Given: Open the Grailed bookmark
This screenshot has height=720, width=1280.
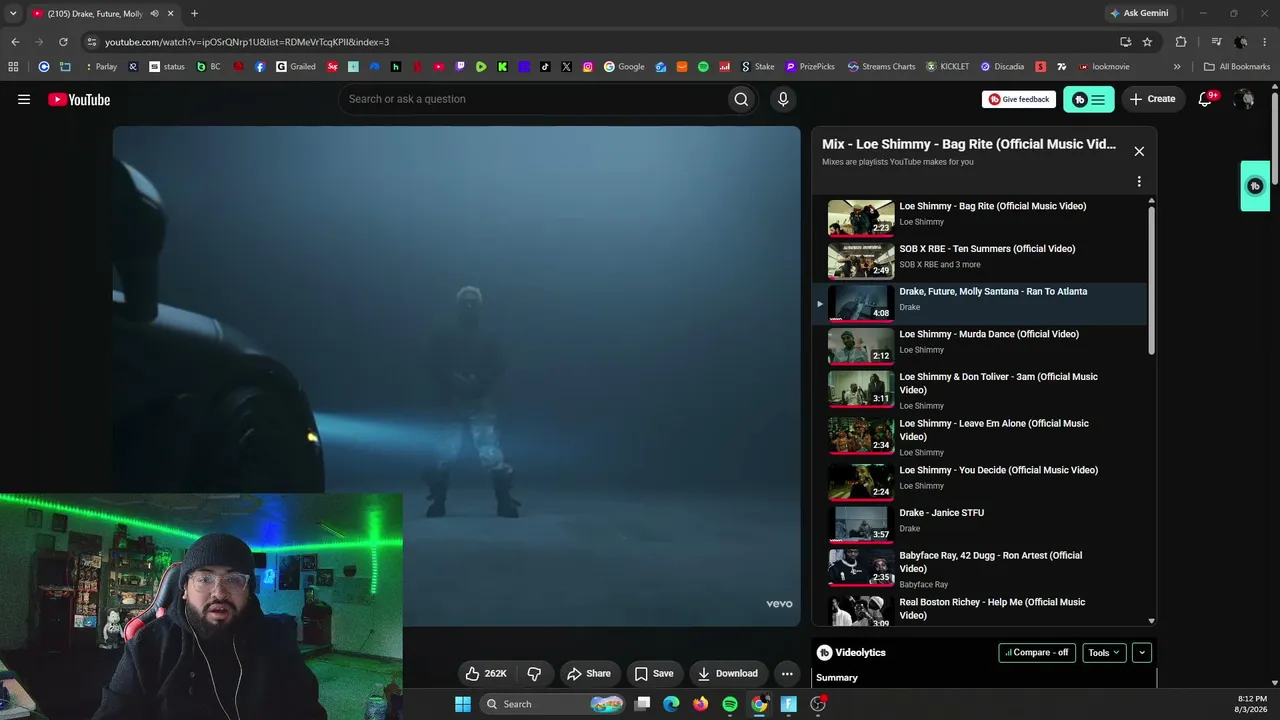Looking at the screenshot, I should 296,67.
